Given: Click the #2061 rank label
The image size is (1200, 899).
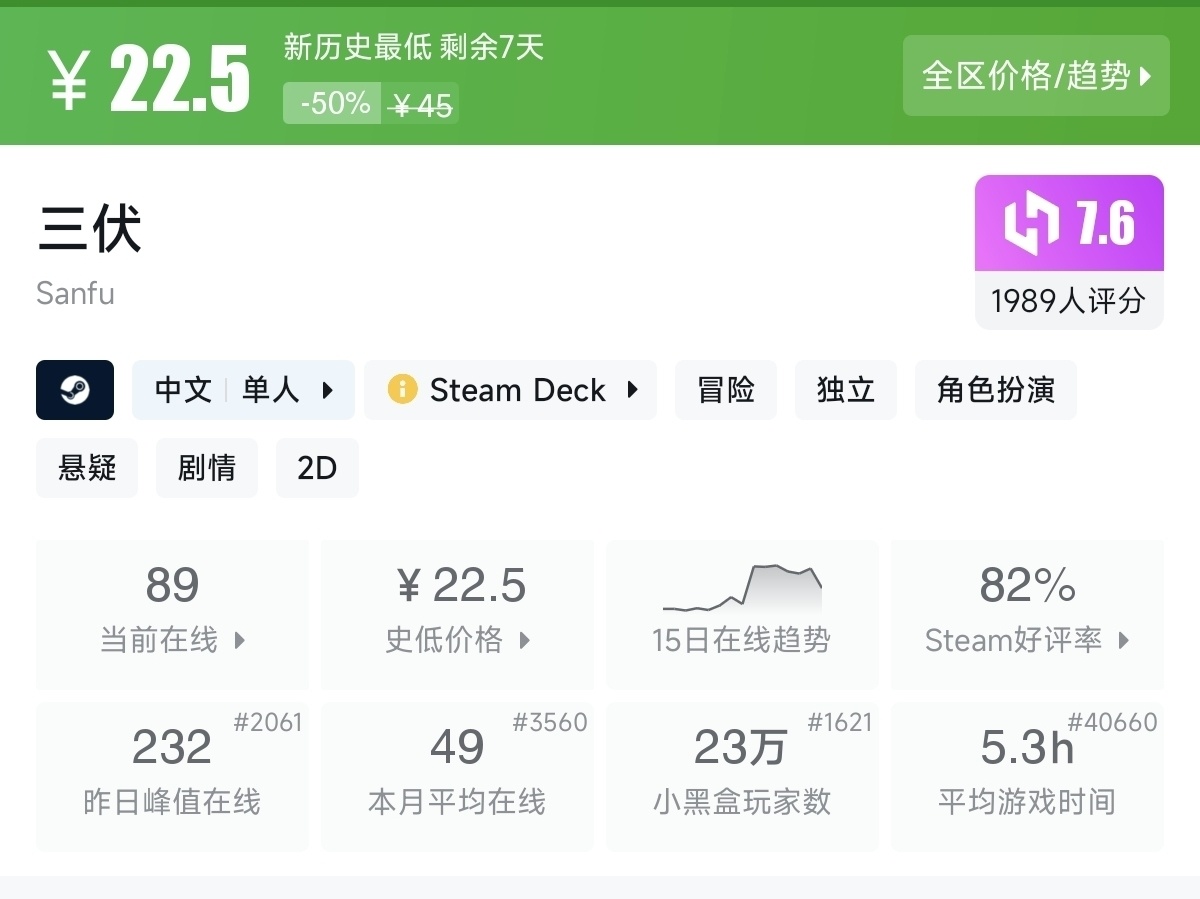Looking at the screenshot, I should [268, 722].
